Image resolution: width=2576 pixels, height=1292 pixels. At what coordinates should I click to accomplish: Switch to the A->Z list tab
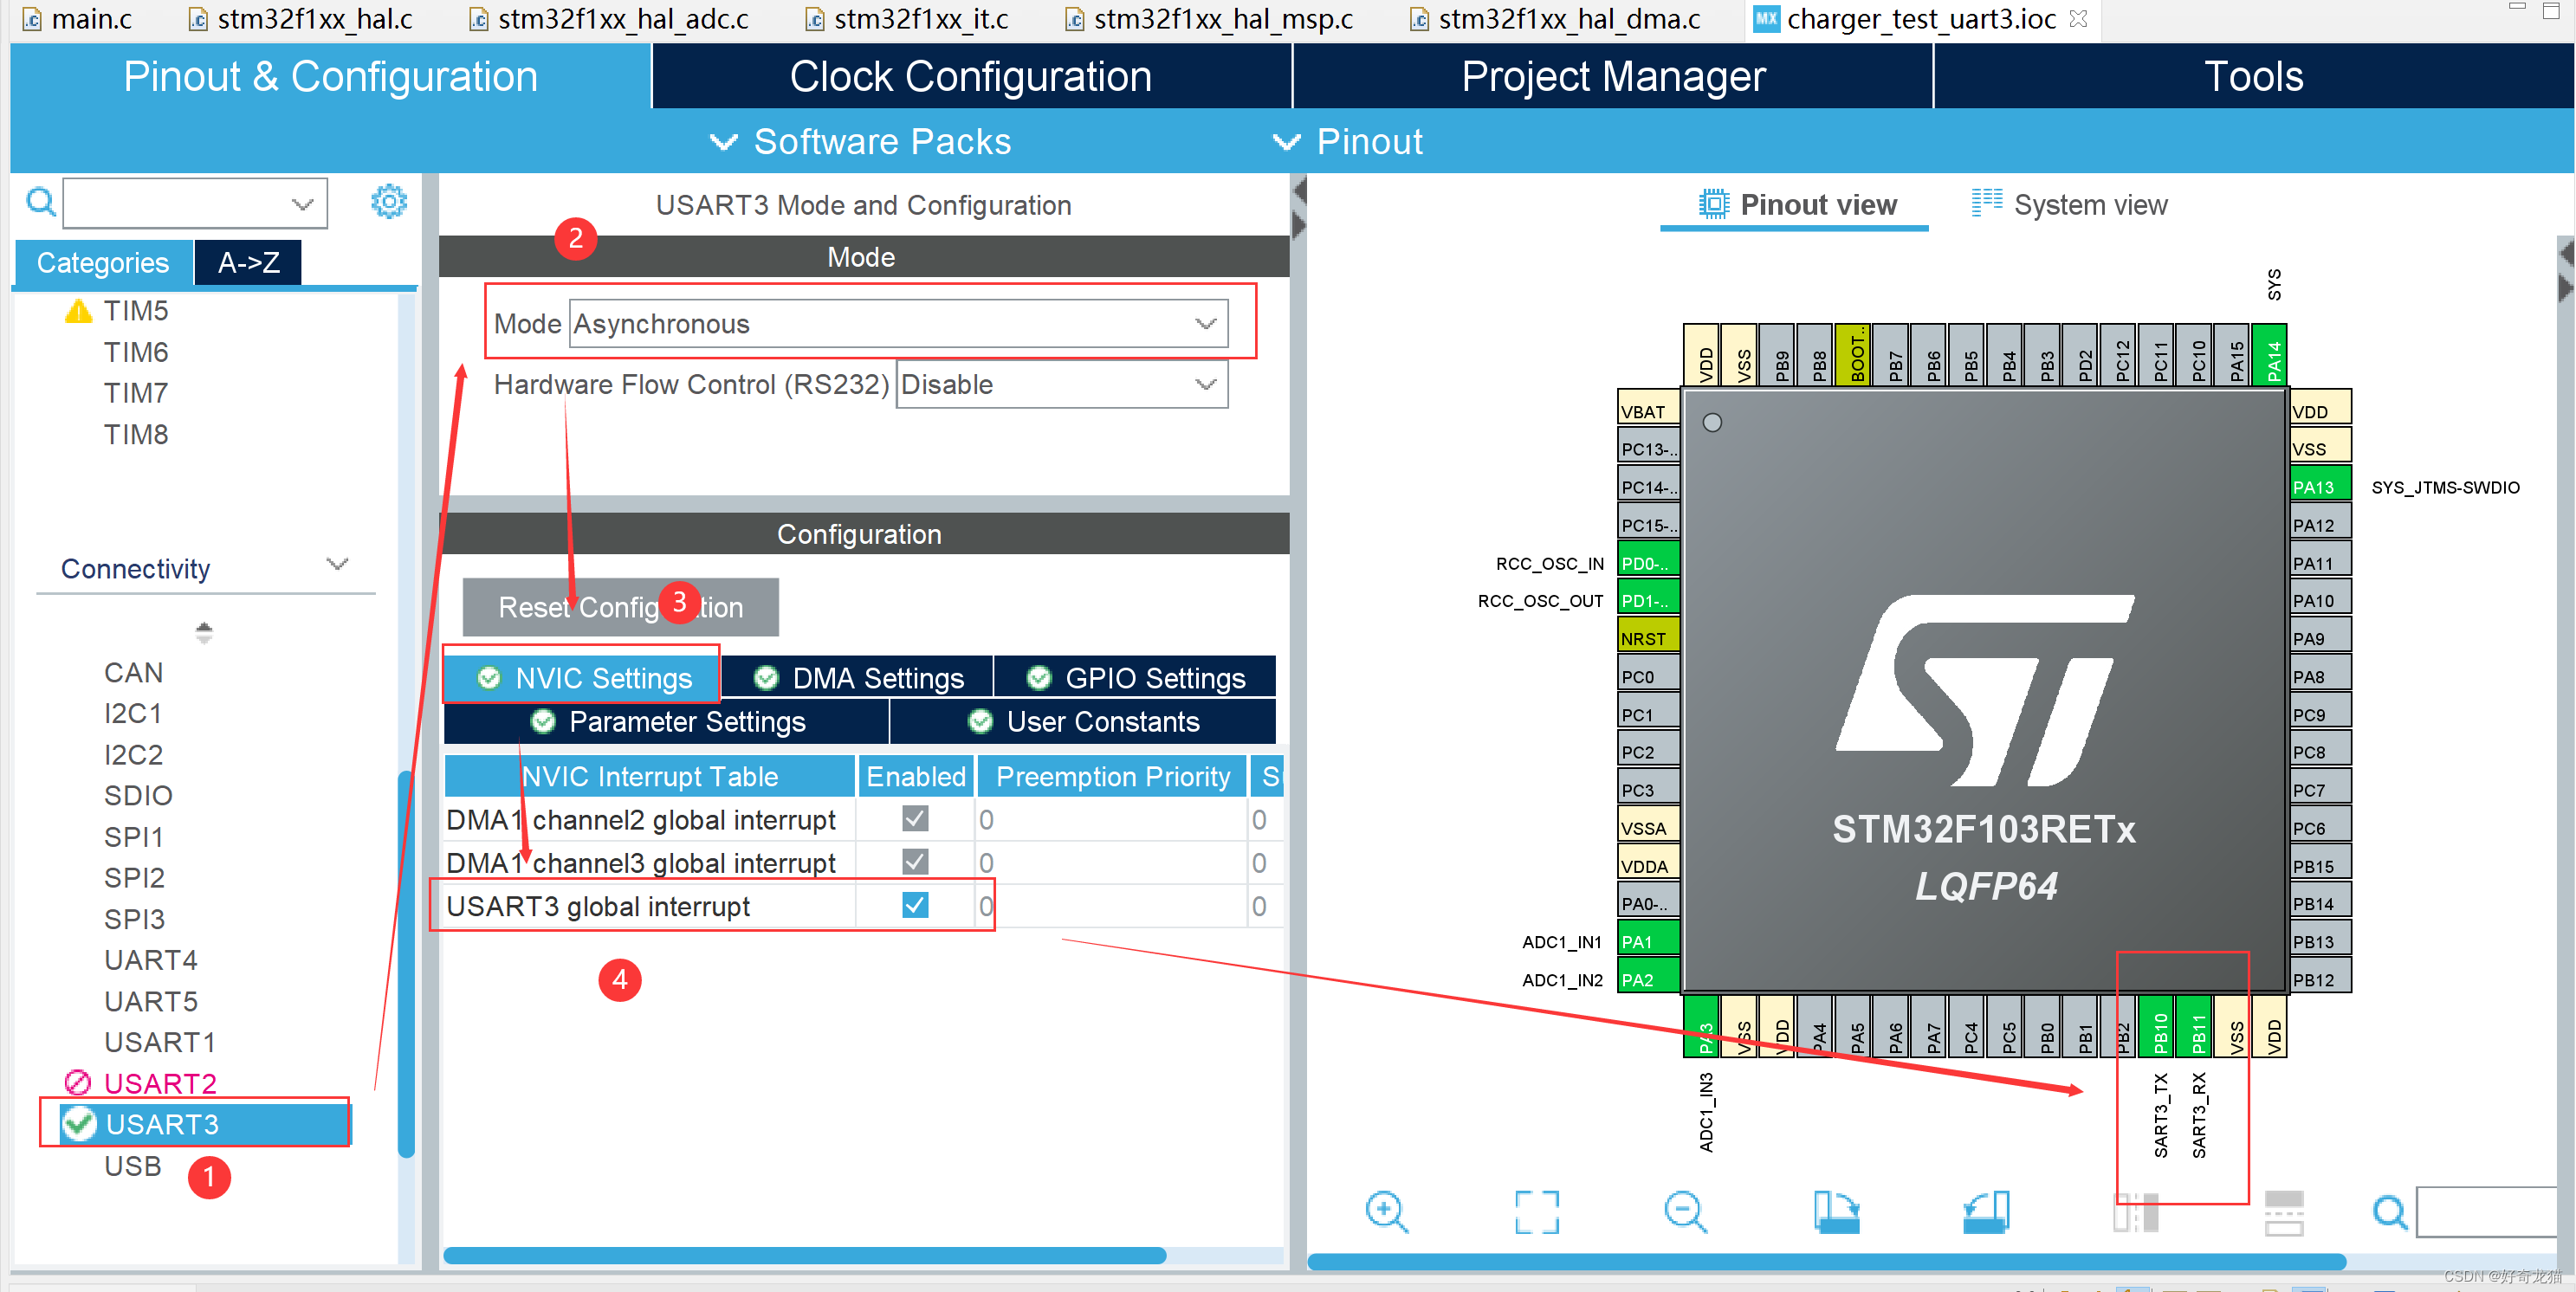(248, 263)
